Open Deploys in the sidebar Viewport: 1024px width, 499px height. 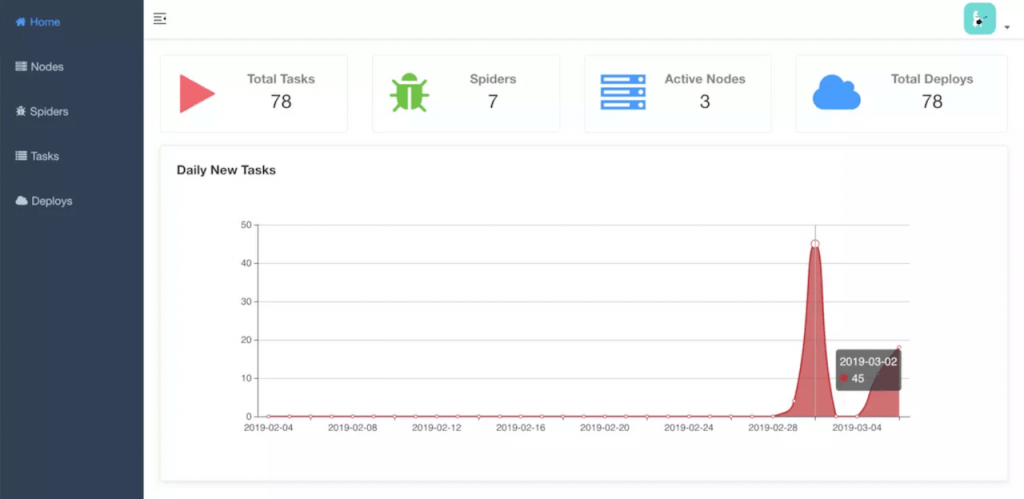point(72,201)
